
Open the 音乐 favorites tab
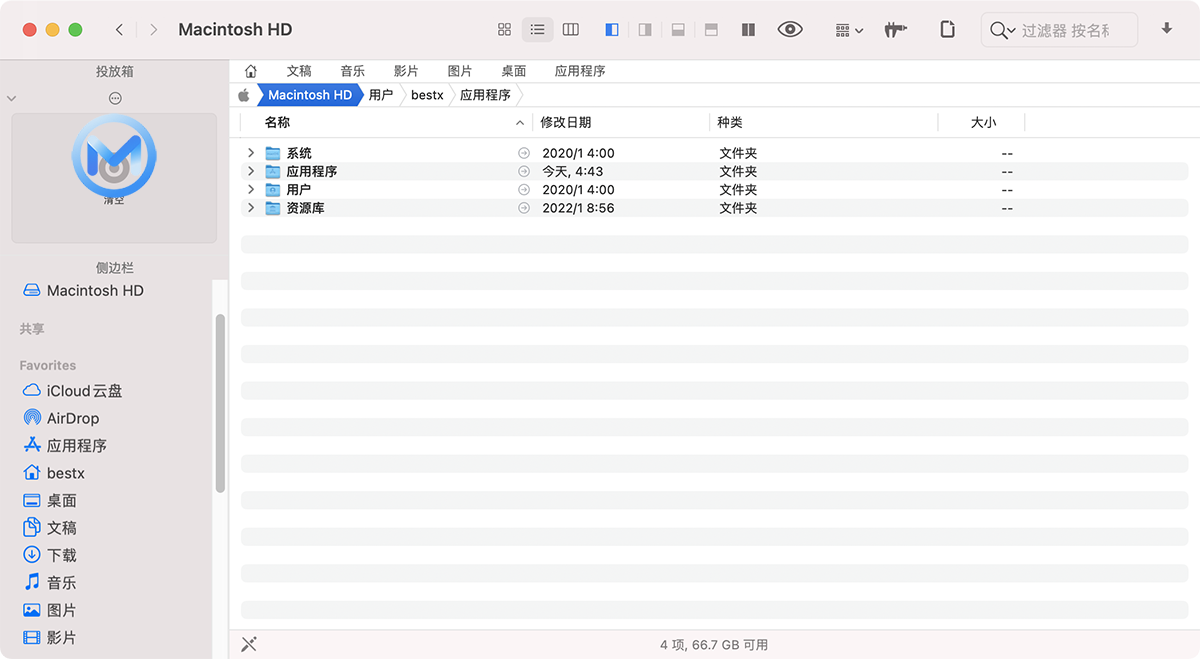(x=352, y=71)
